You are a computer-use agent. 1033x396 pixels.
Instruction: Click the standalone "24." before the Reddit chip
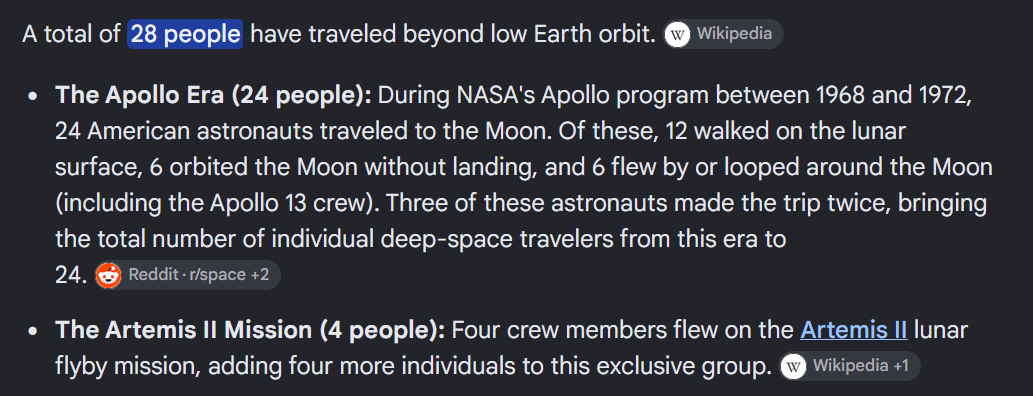pos(71,275)
